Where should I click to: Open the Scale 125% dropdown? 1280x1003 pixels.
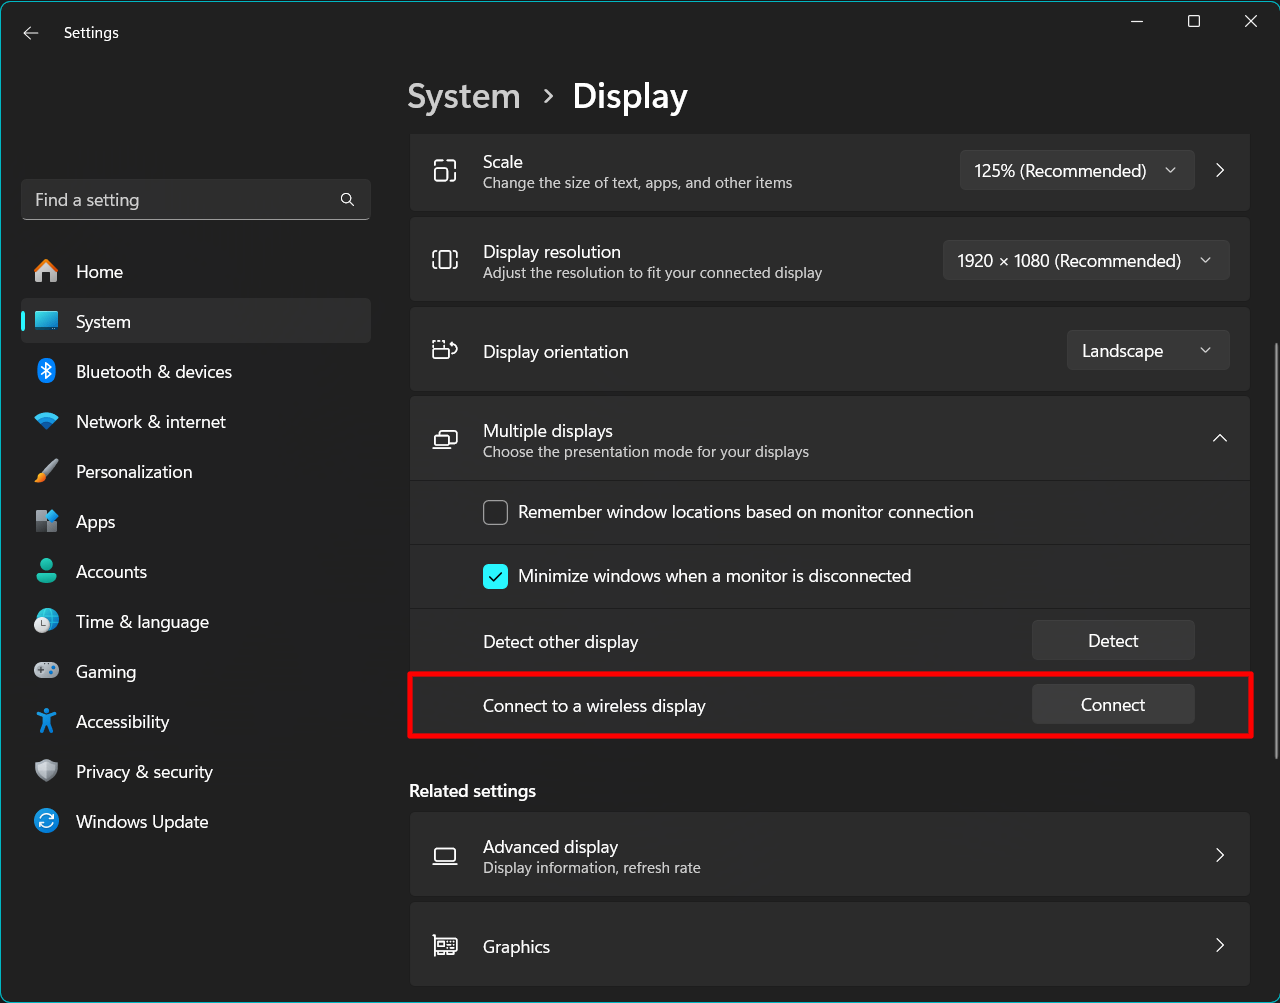(x=1077, y=170)
